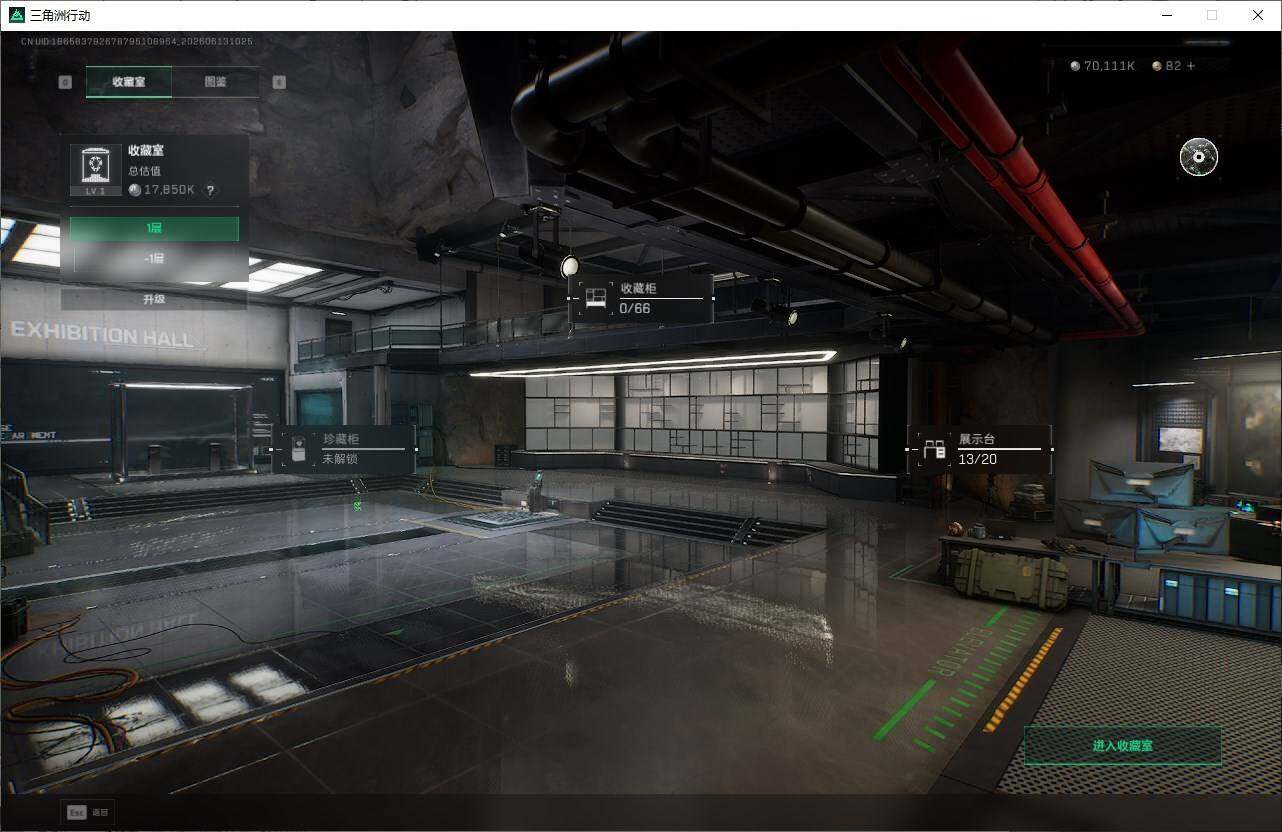The image size is (1282, 832).
Task: Click the gold coin icon beside 82
Action: click(1157, 66)
